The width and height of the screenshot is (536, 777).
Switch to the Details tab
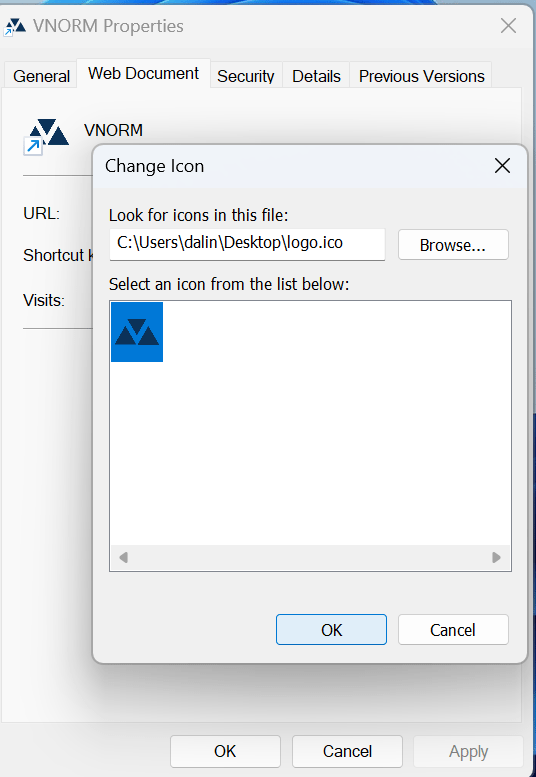pyautogui.click(x=316, y=76)
